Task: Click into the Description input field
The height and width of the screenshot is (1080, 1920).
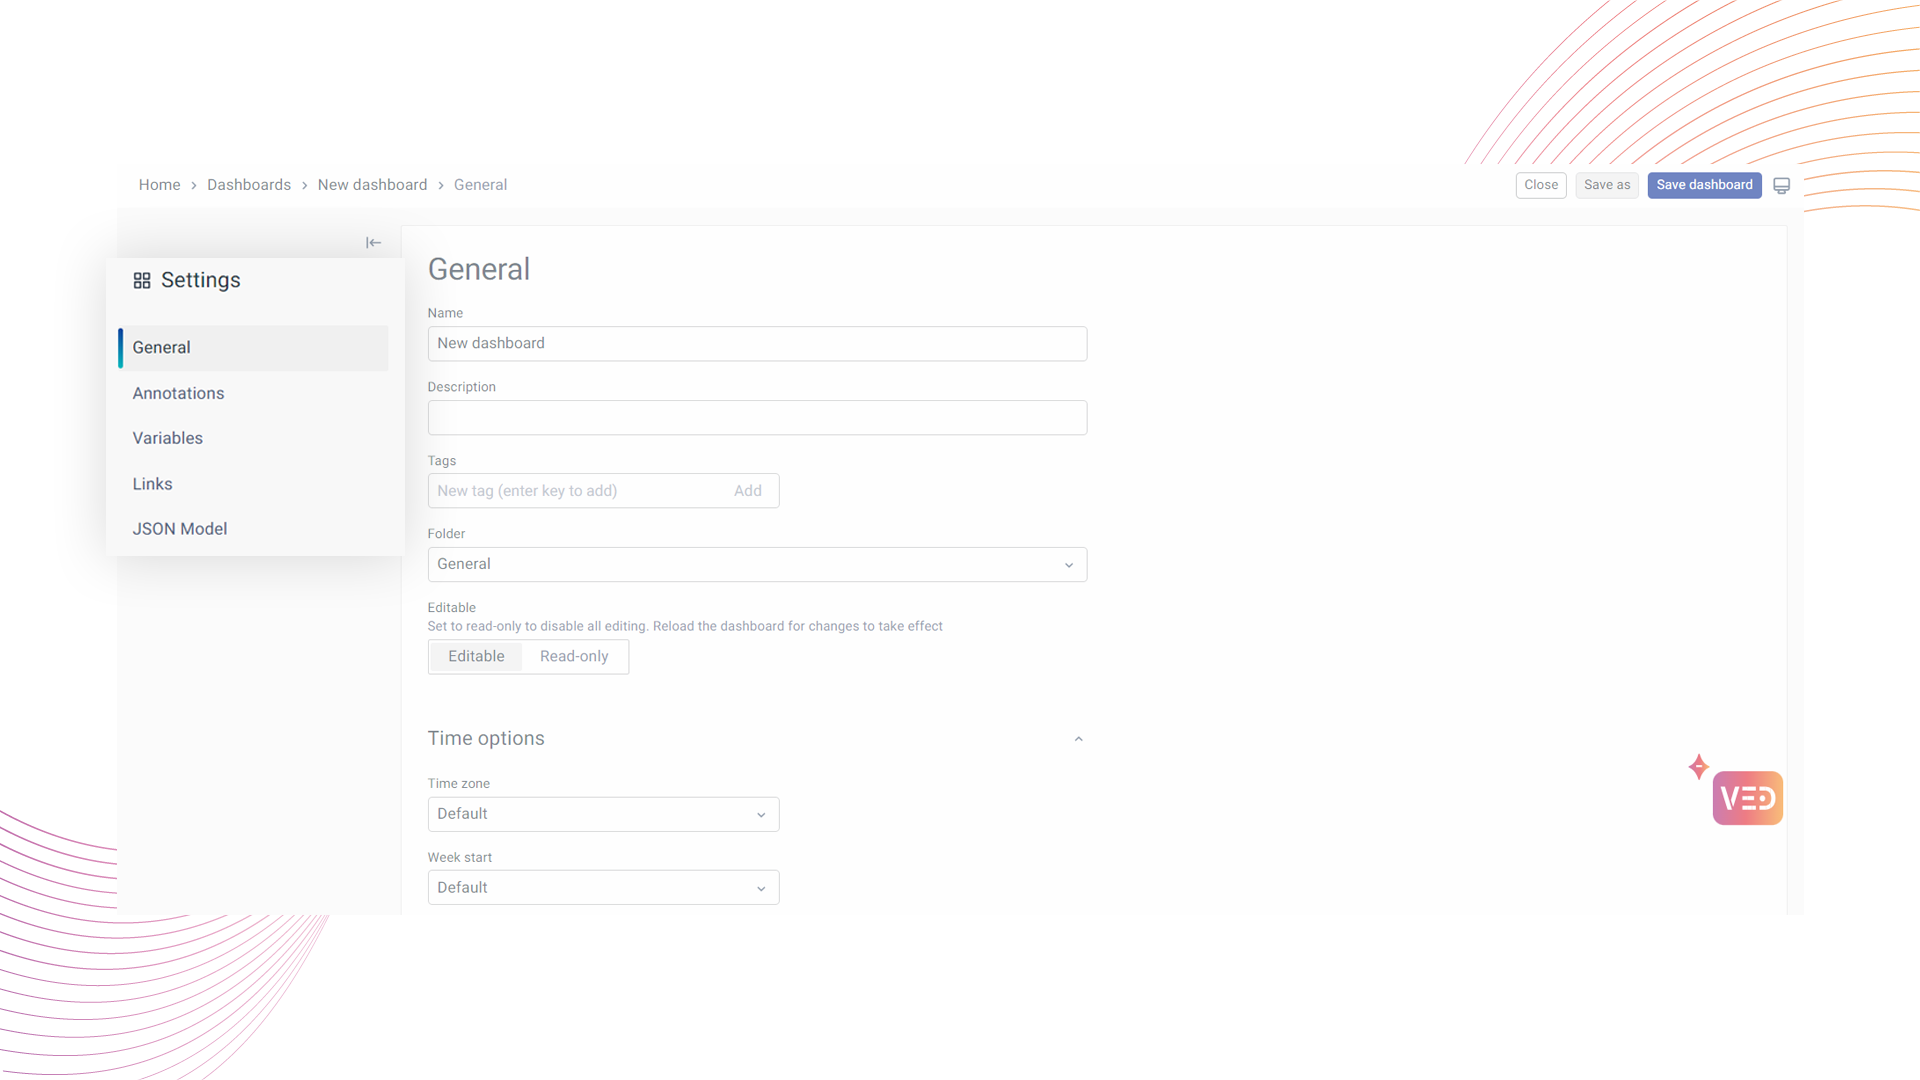Action: [x=757, y=418]
